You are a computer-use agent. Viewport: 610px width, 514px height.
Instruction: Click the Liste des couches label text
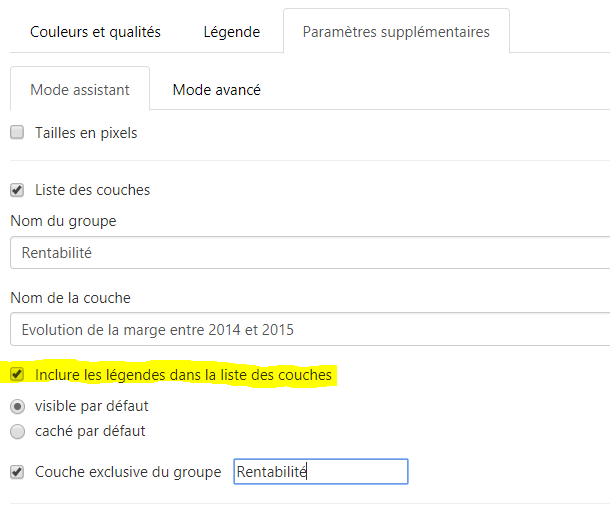click(93, 190)
